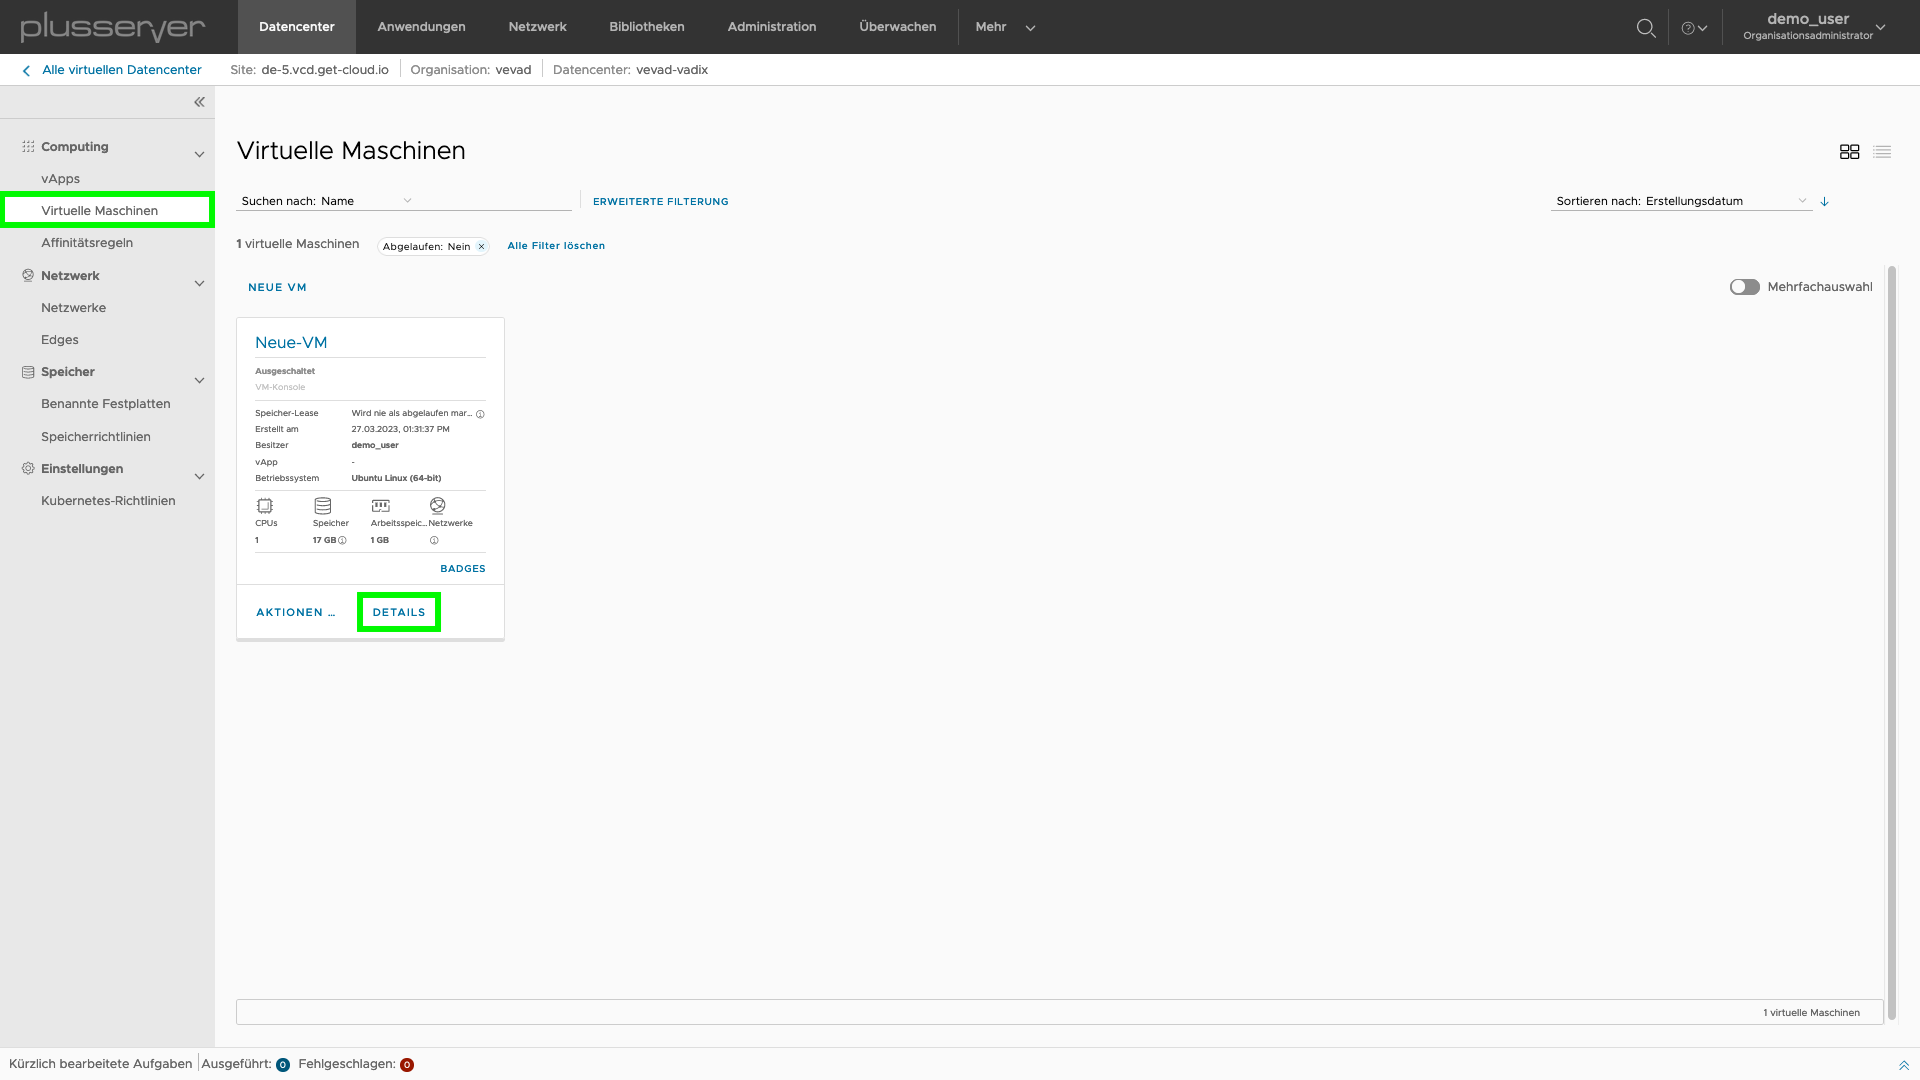Click the vertical scrollbar of VM list
This screenshot has width=1920, height=1080.
point(1891,642)
